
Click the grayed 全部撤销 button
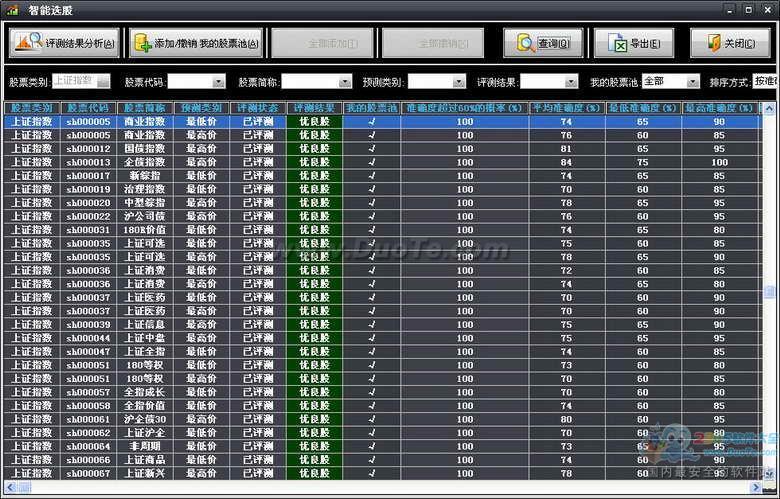click(433, 43)
